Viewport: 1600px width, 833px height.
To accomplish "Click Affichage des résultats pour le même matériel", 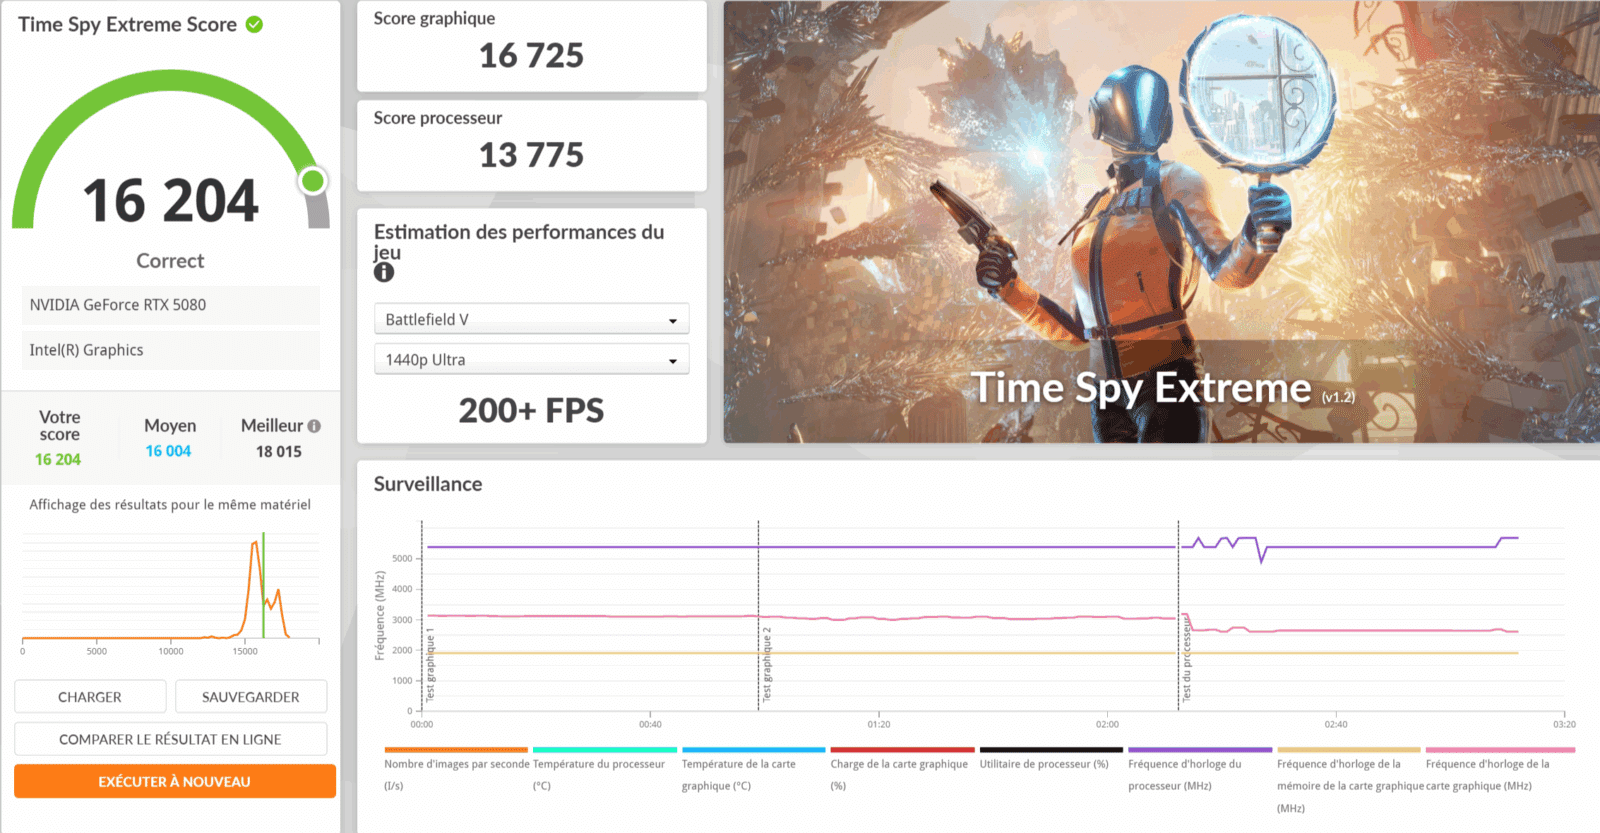I will click(x=170, y=505).
